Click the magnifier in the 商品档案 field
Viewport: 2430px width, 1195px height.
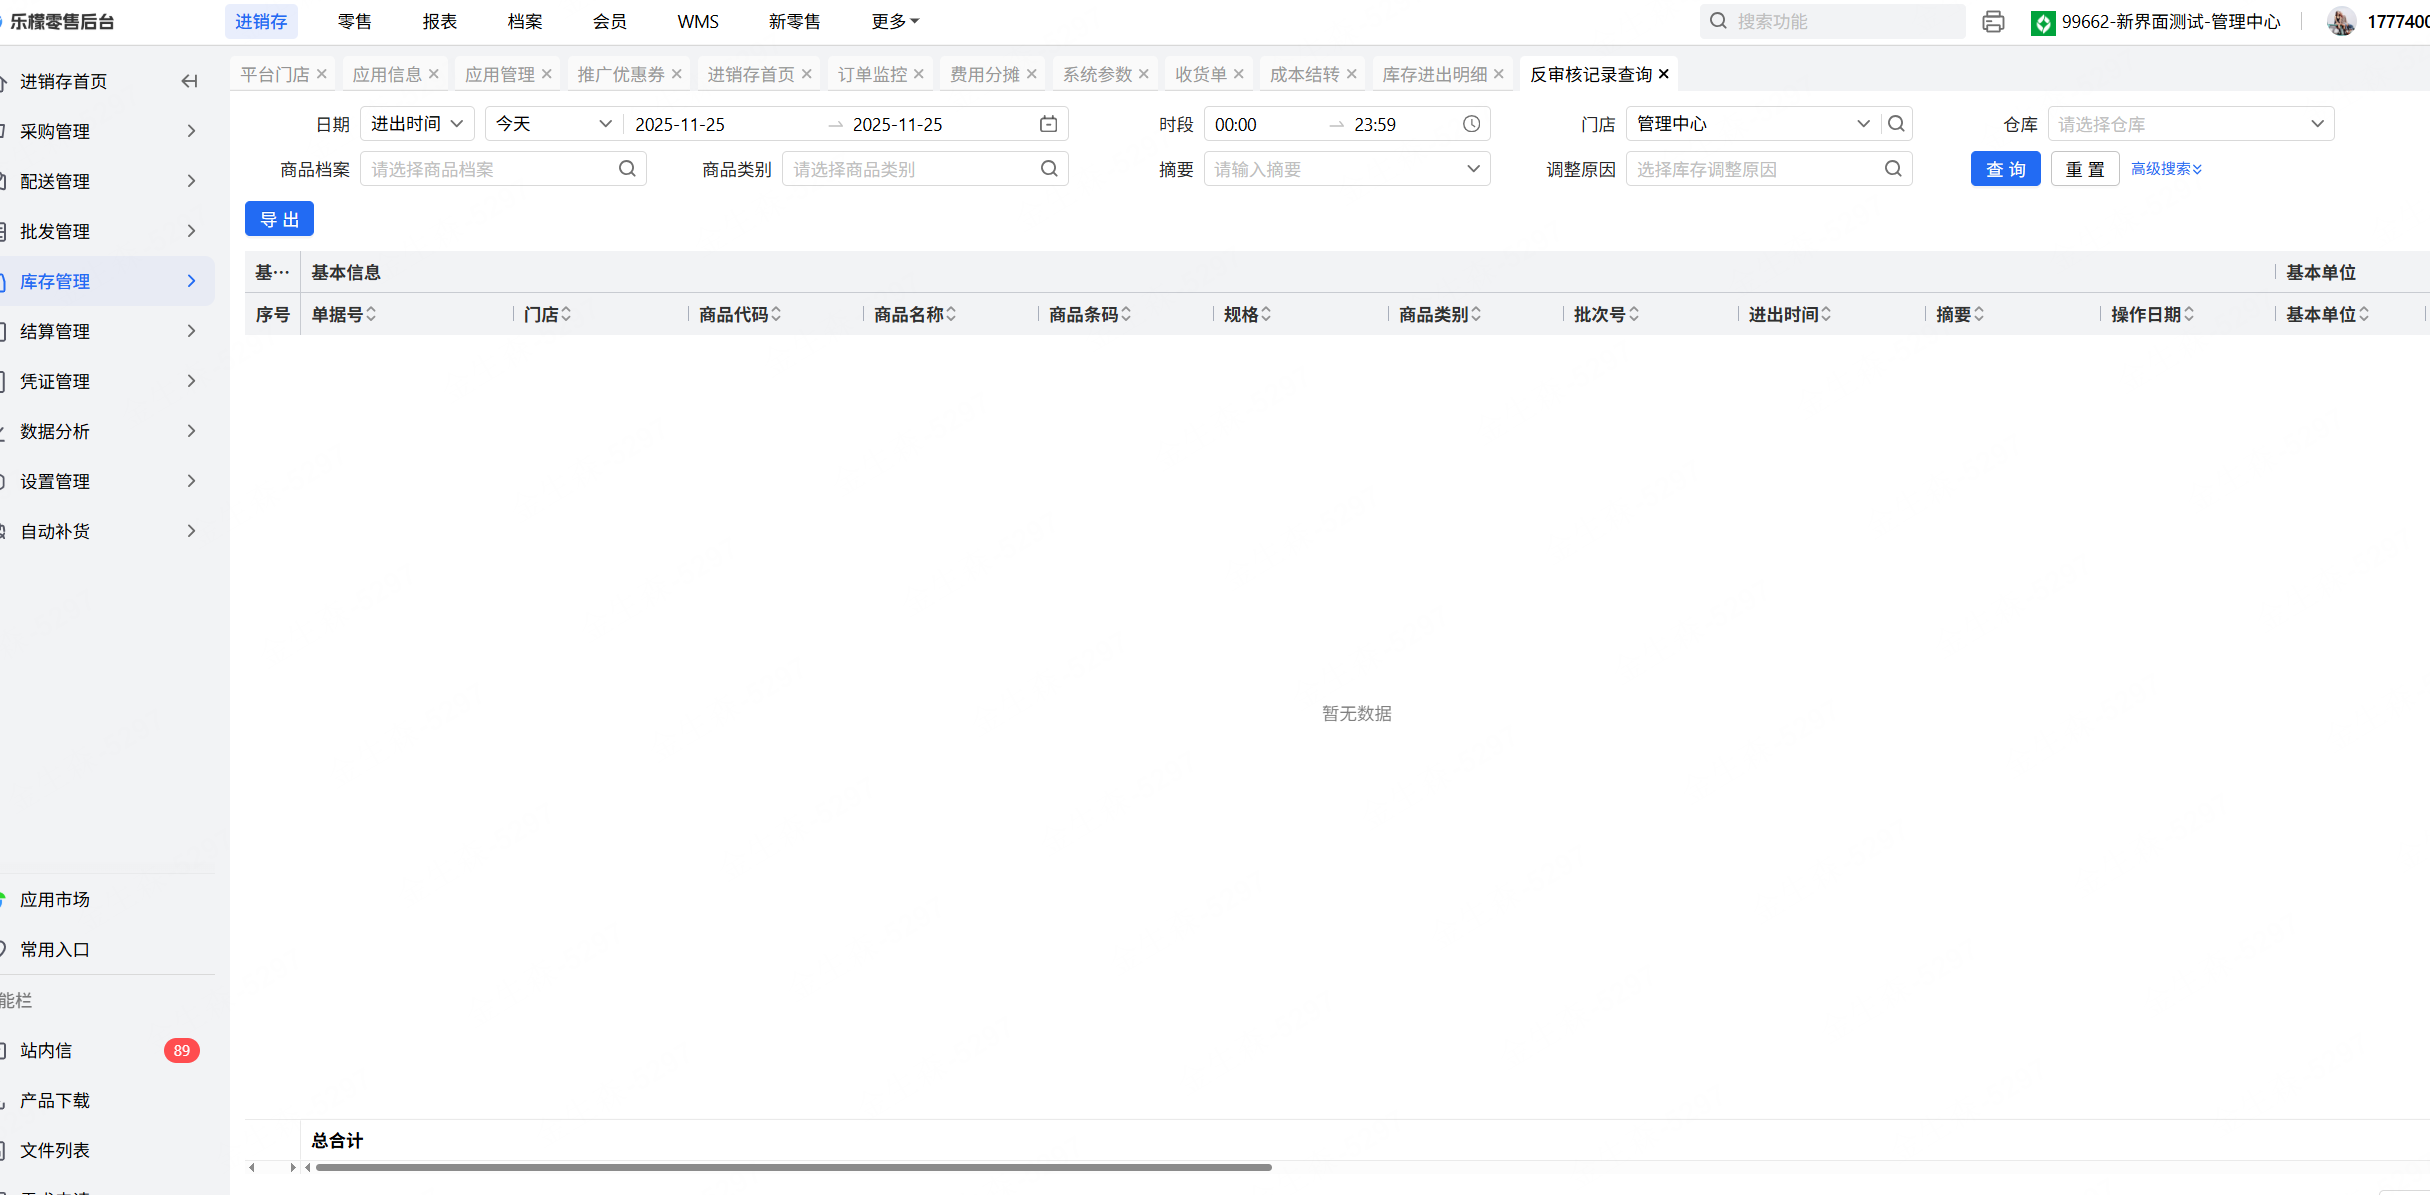click(x=627, y=169)
